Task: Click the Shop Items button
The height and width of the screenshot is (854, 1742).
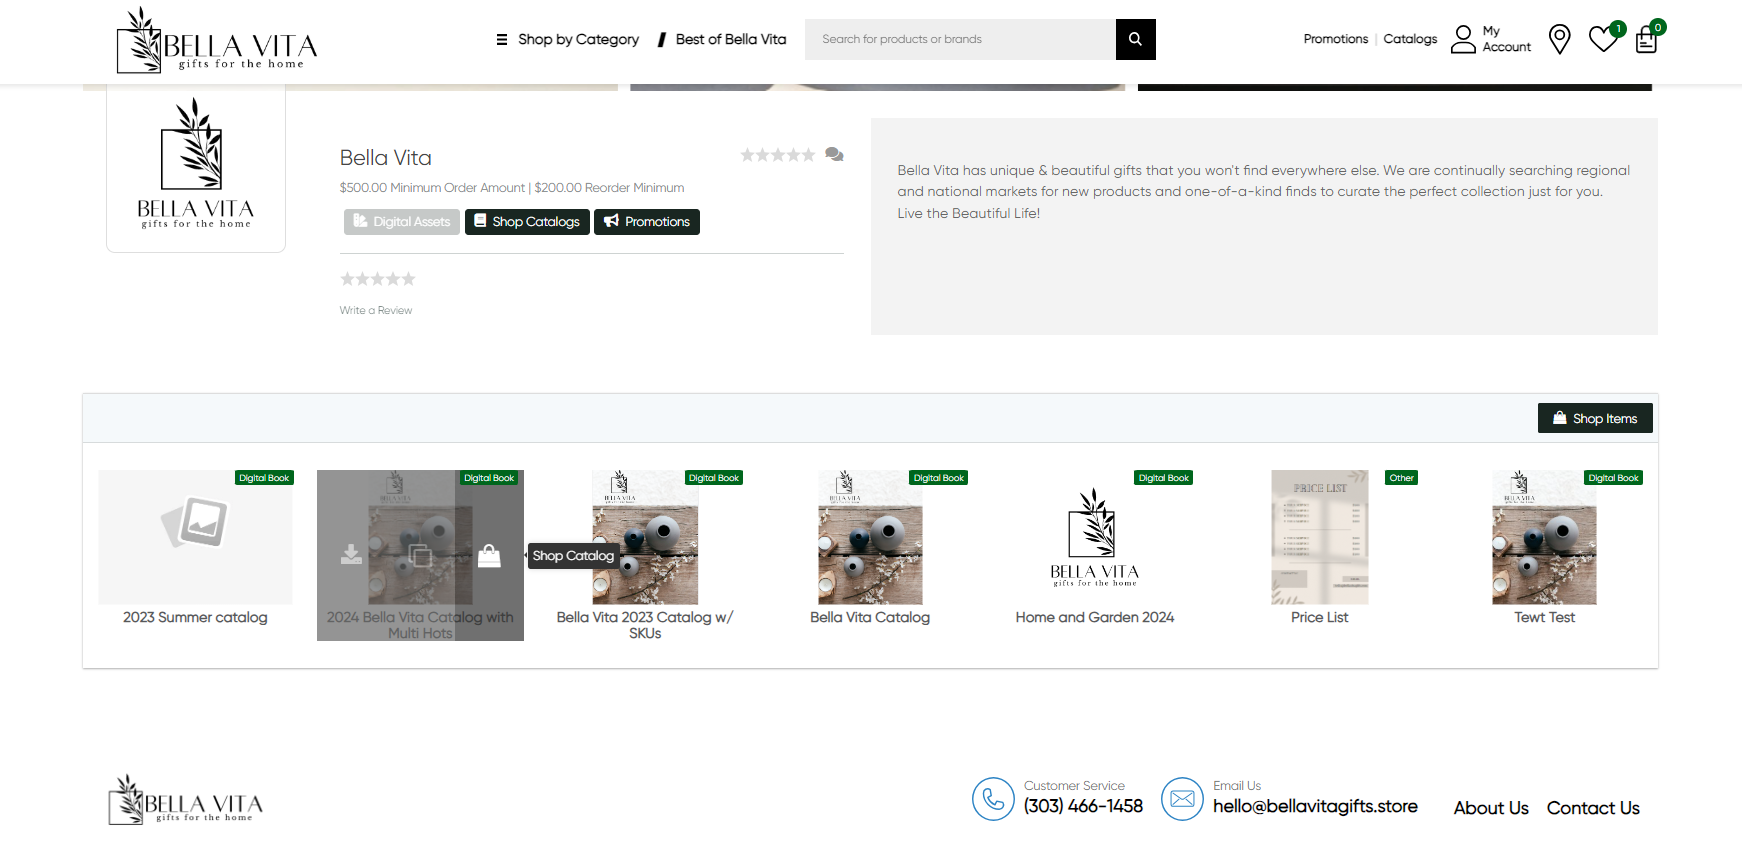Action: [x=1595, y=418]
